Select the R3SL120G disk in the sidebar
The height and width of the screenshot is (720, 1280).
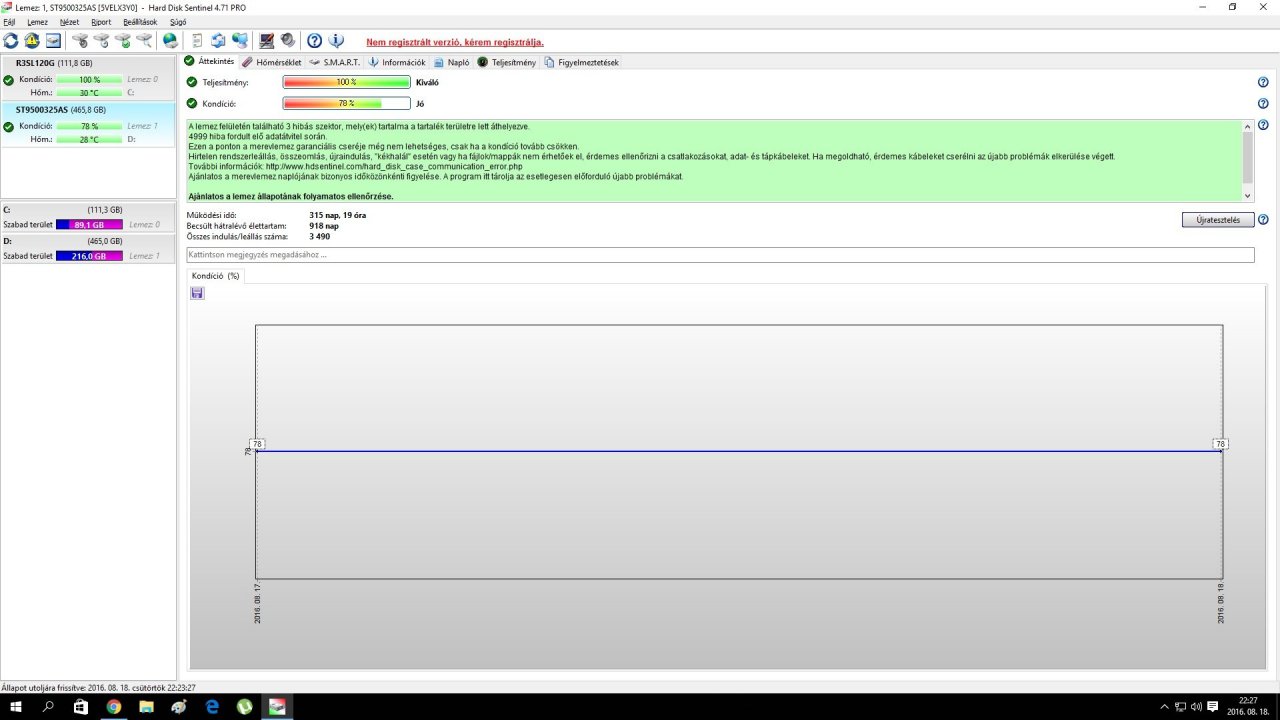click(88, 77)
